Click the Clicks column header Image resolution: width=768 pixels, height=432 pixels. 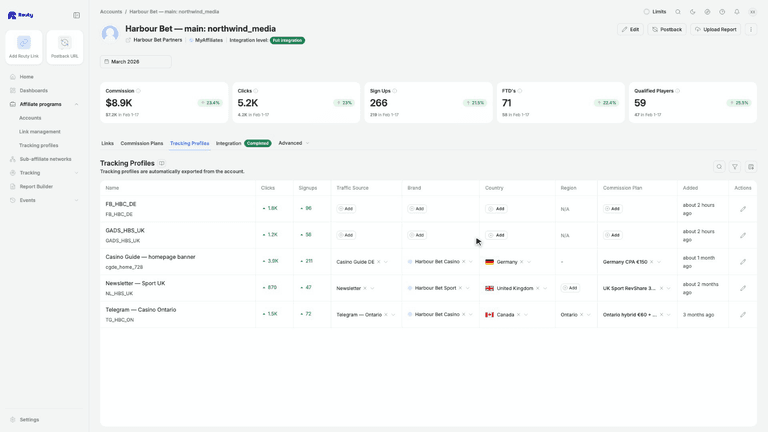point(268,188)
